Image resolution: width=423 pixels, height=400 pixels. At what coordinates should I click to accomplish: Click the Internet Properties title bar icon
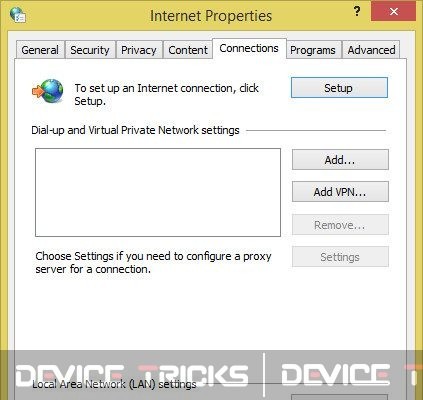click(18, 15)
